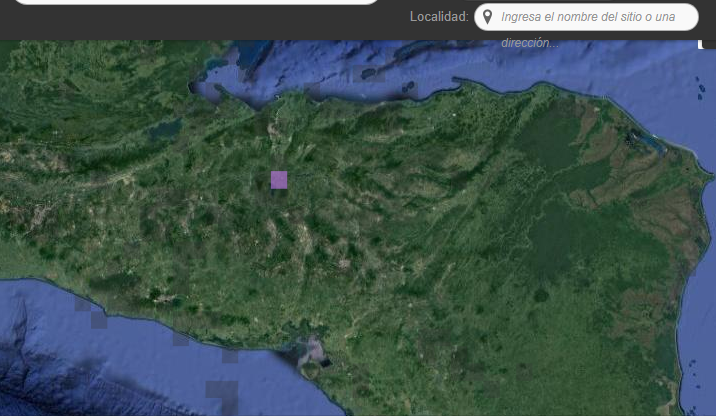
Task: Click the Localidad label text
Action: 439,17
